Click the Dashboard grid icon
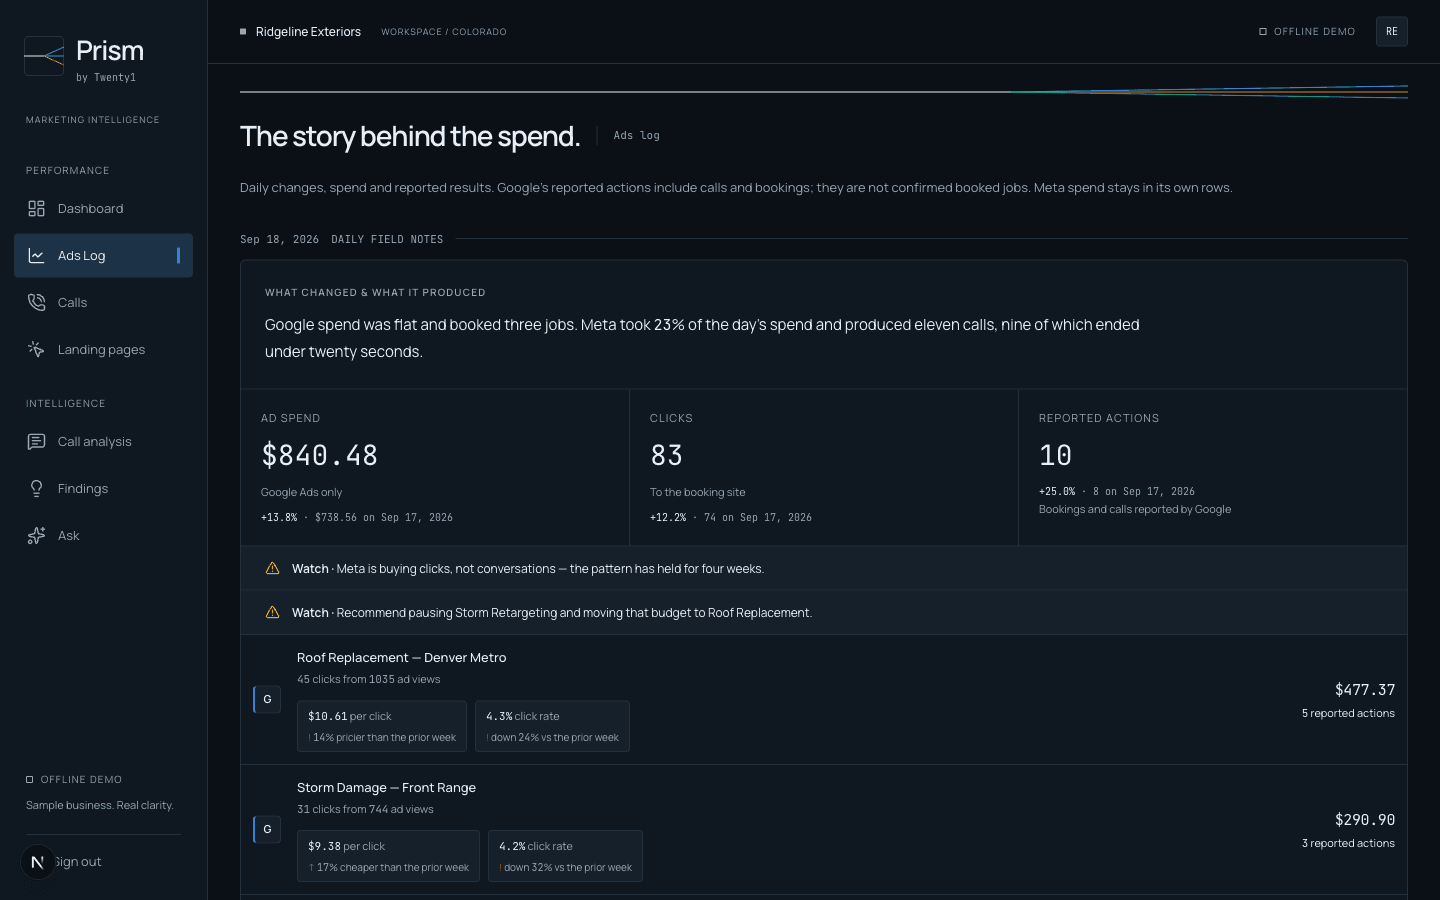Screen dimensions: 1440x900 36,208
